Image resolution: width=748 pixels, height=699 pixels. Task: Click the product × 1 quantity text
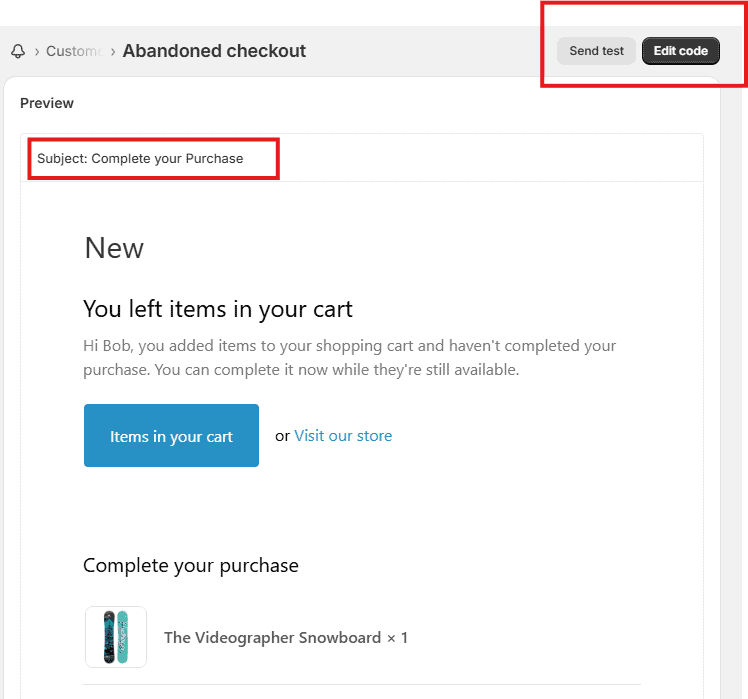tap(397, 637)
